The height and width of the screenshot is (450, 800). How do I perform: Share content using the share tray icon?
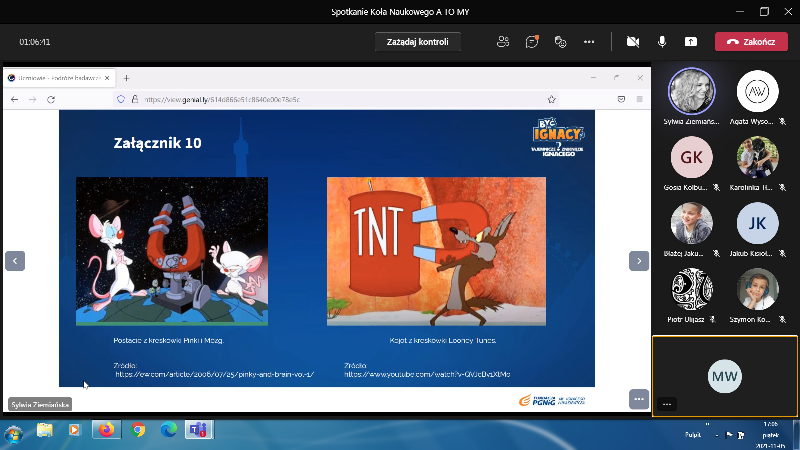691,42
